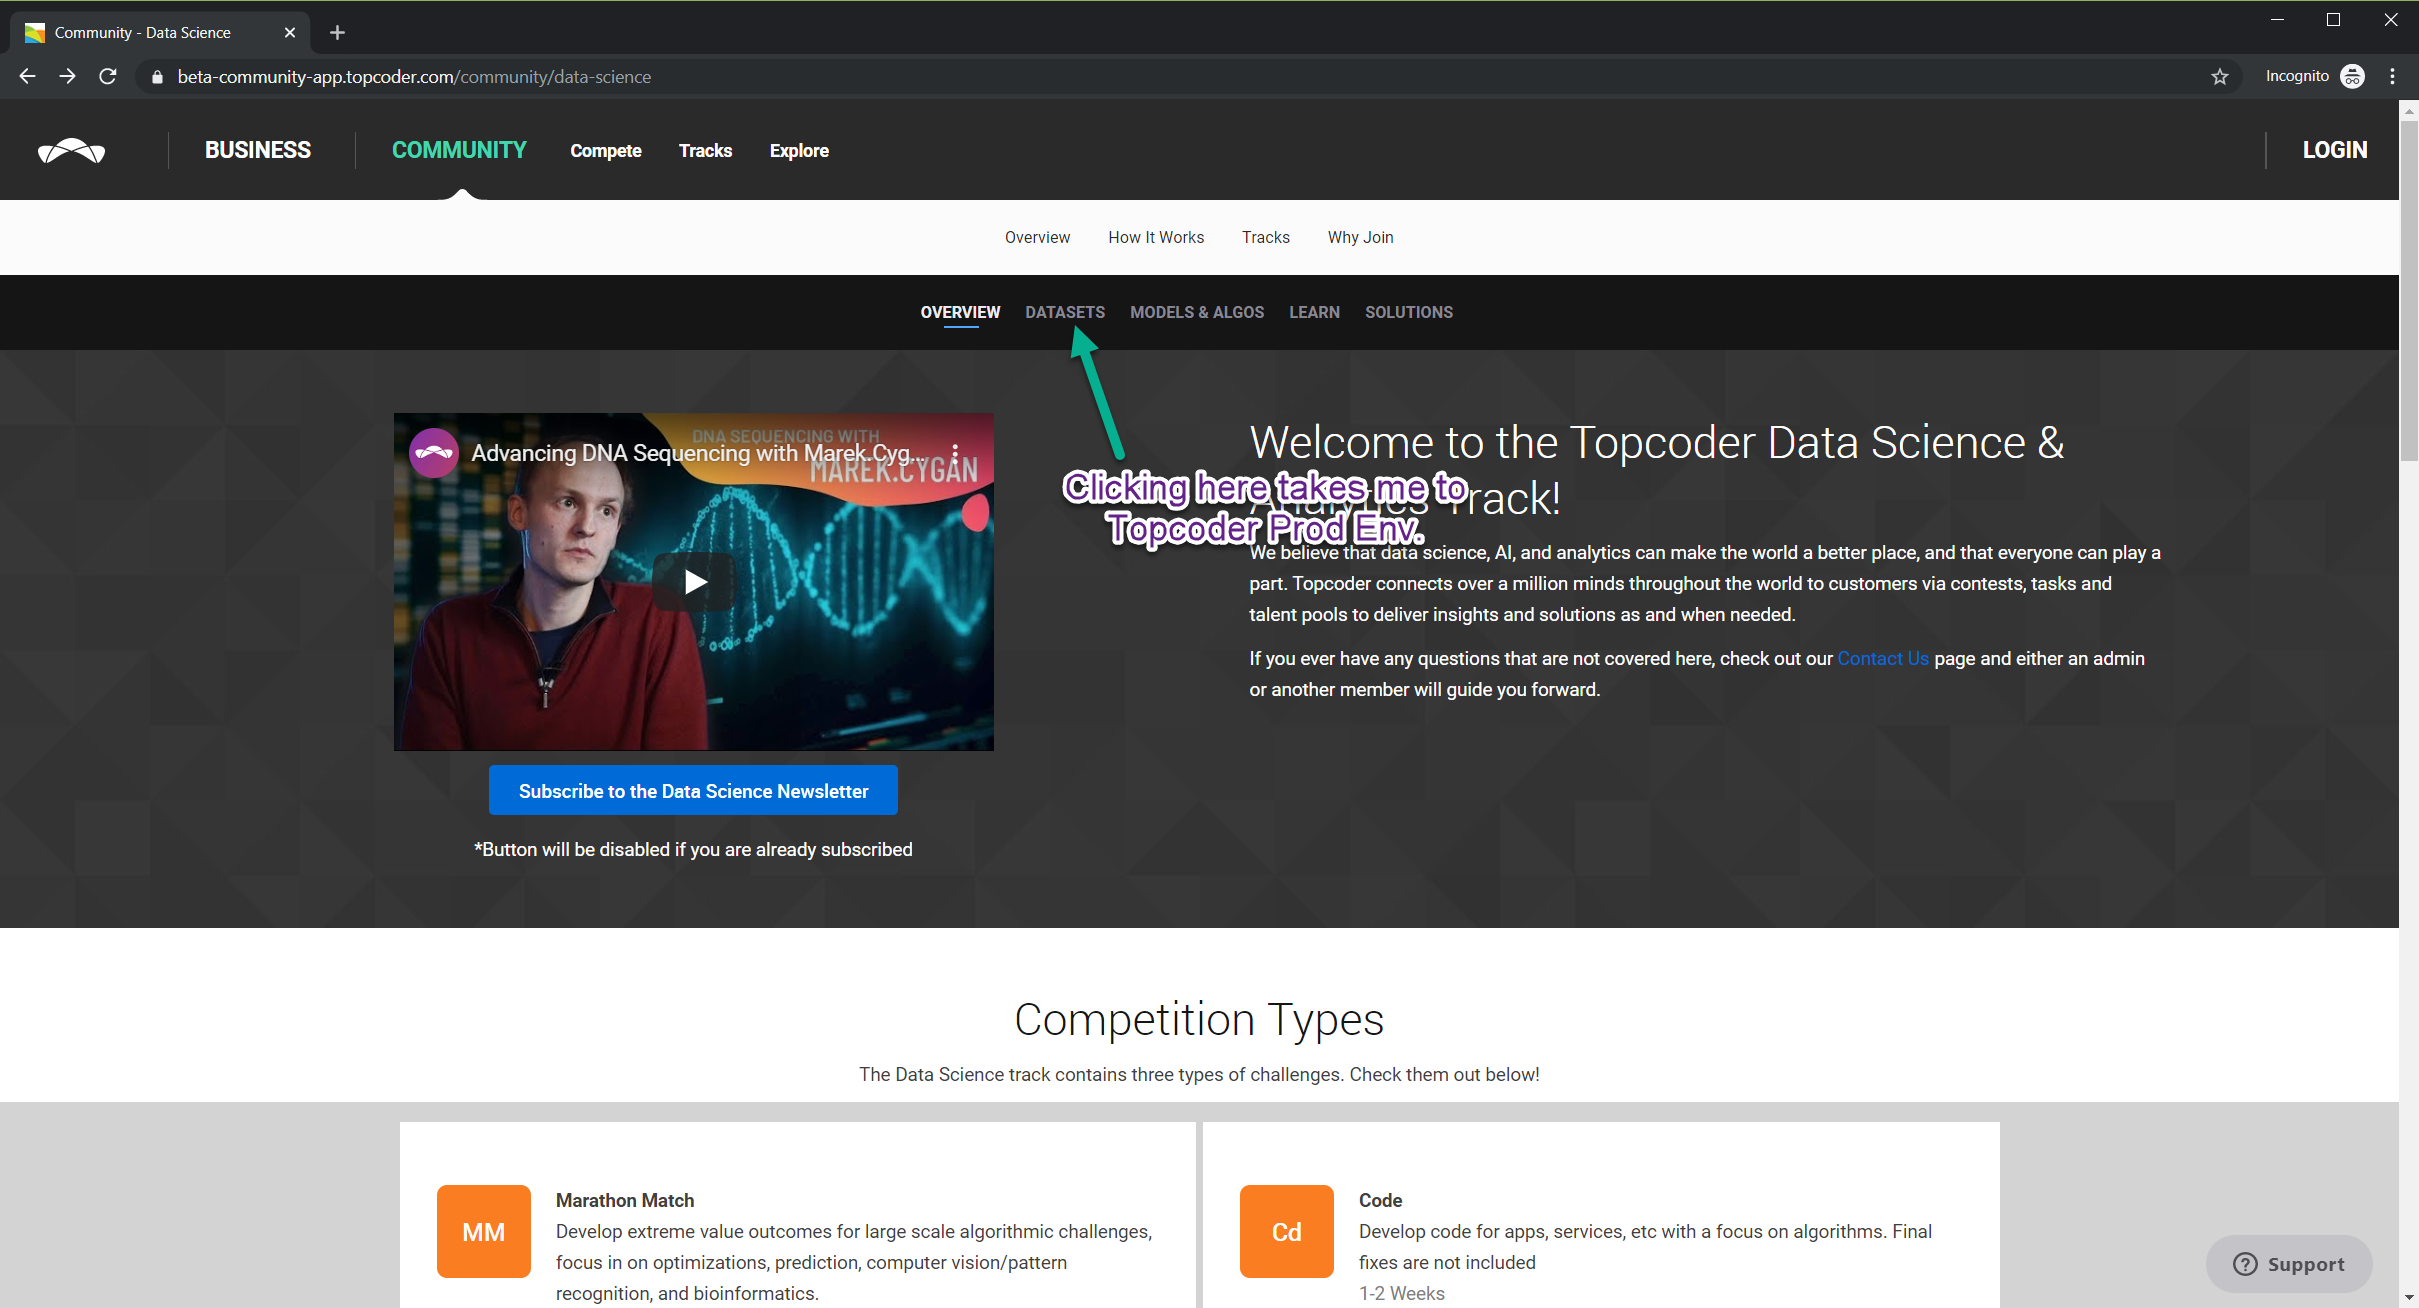The image size is (2419, 1308).
Task: Click the Topcoder channel avatar on video
Action: (434, 453)
